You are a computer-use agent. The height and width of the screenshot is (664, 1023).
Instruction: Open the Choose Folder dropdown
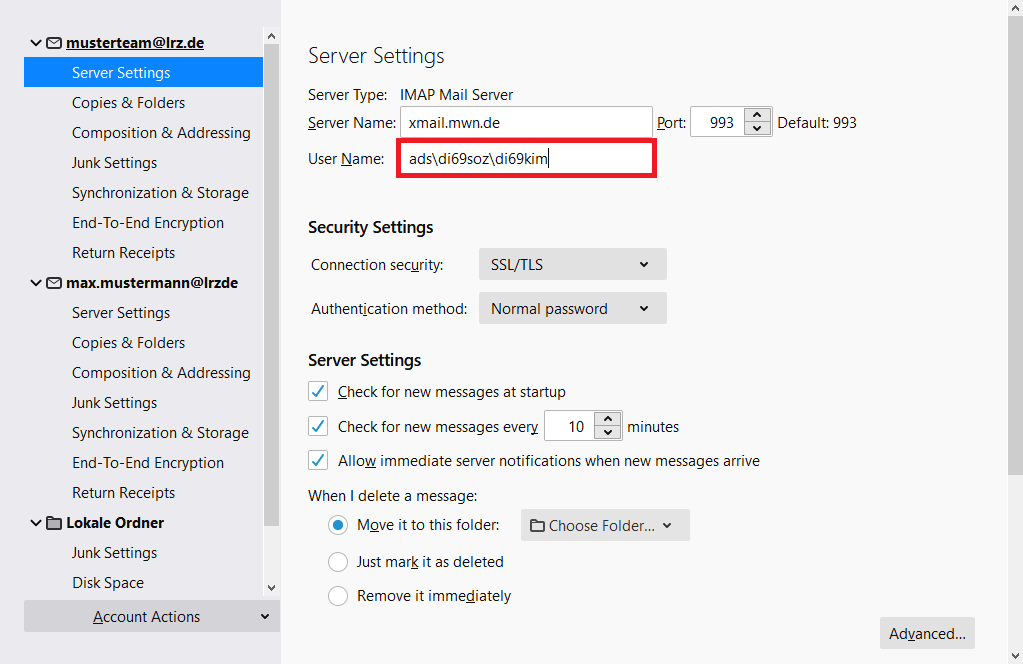[x=604, y=525]
